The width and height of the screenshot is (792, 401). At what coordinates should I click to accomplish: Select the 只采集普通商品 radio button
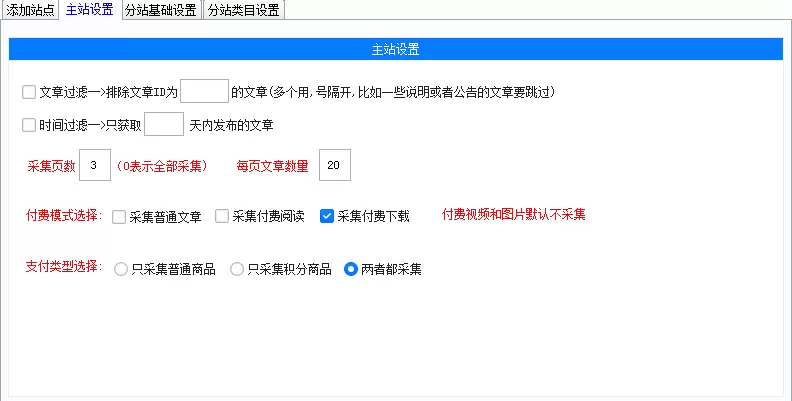point(121,270)
